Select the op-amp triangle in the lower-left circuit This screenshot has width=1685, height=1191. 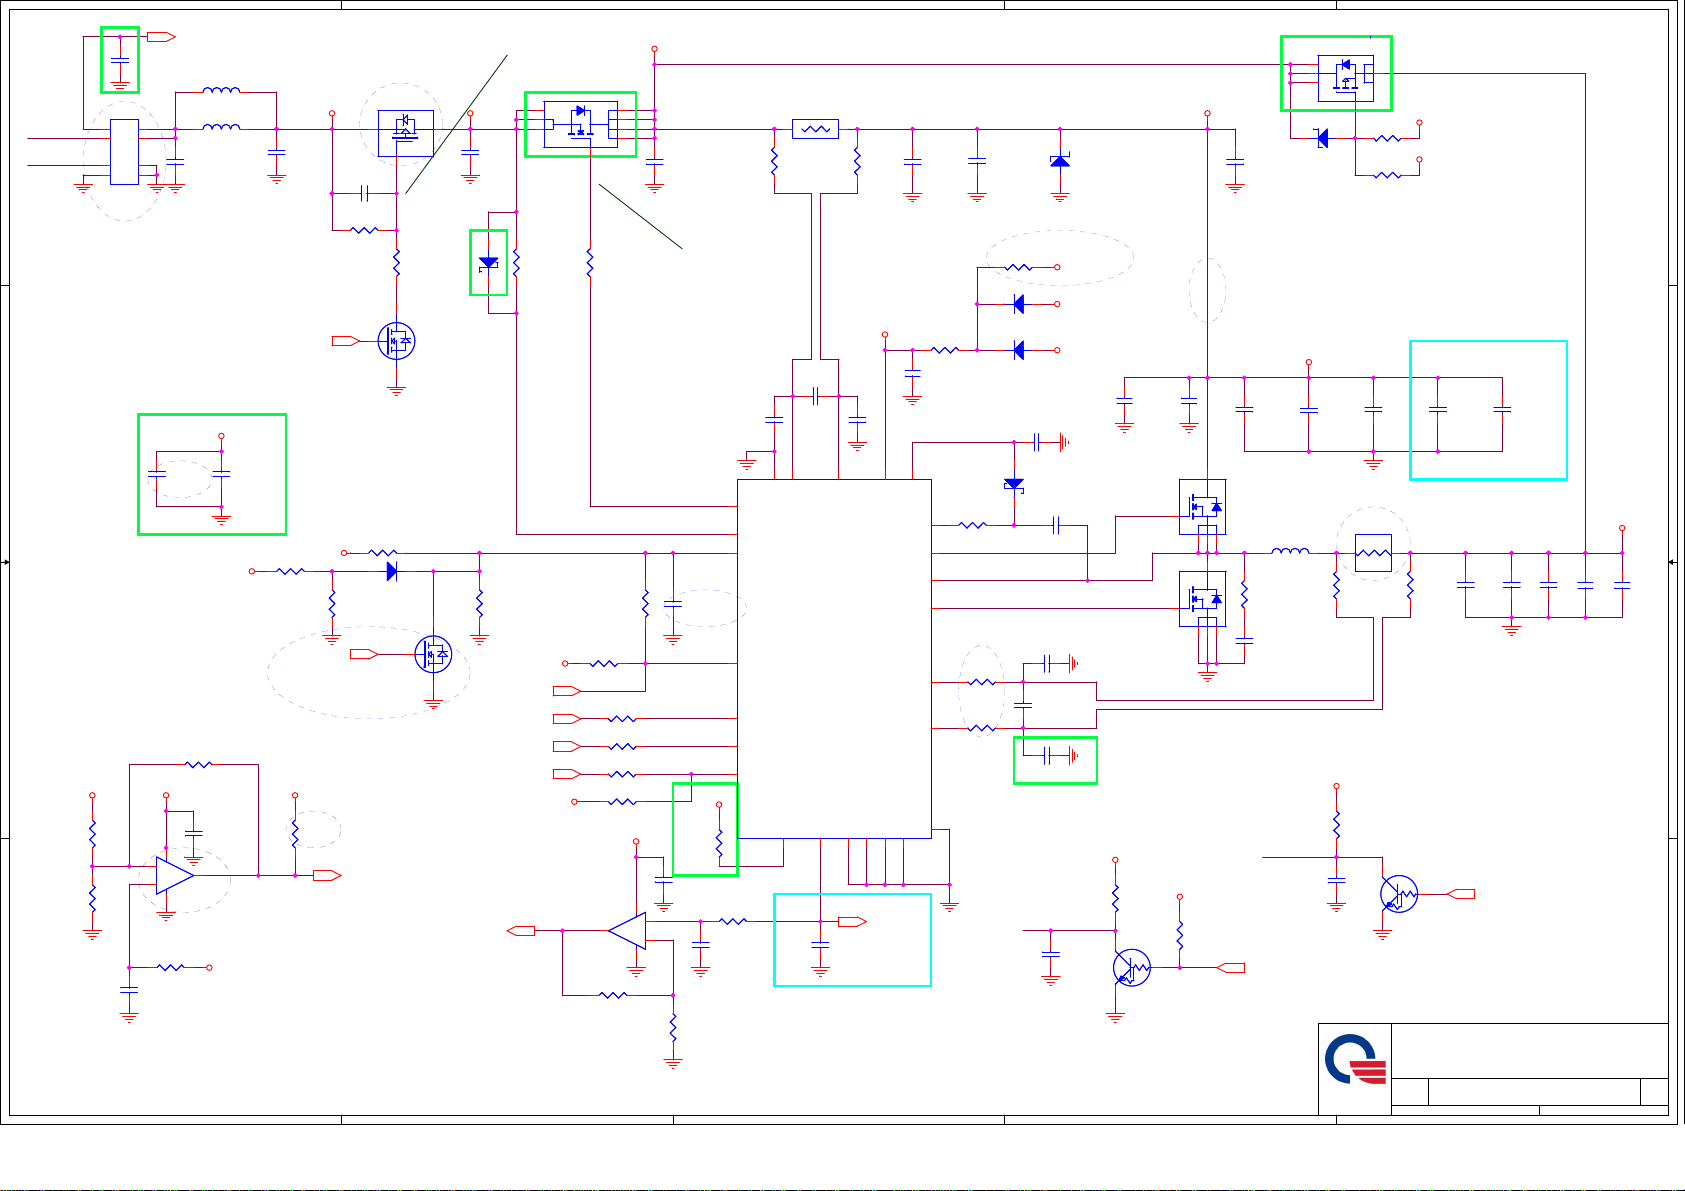[x=175, y=875]
